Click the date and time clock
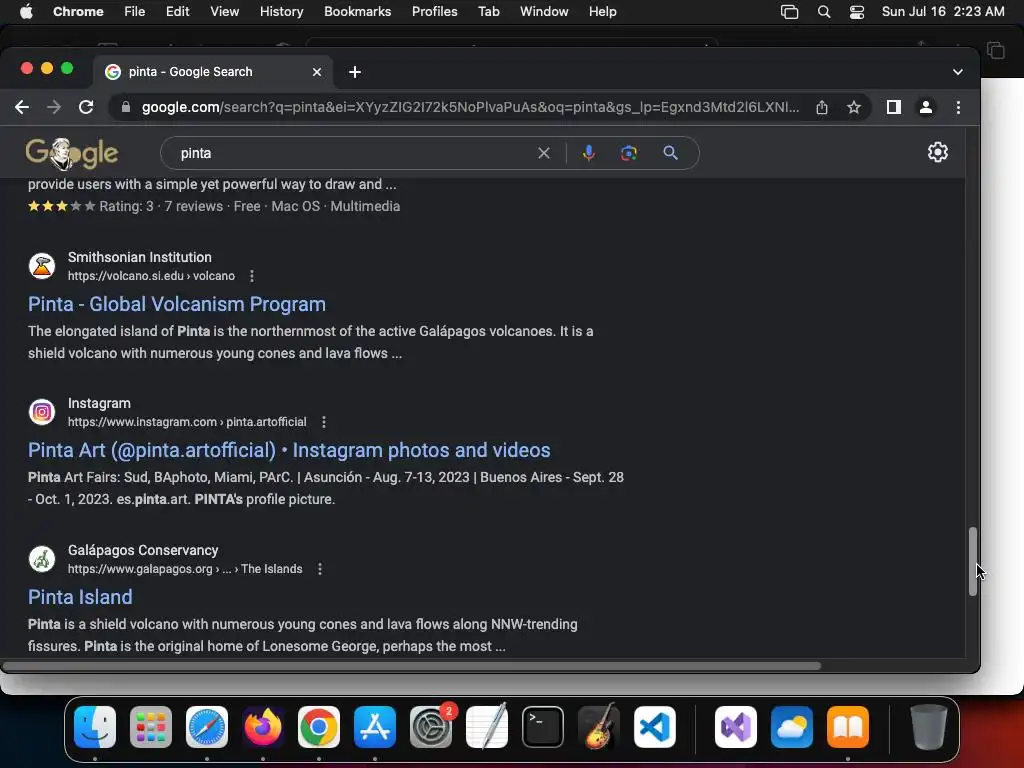 coord(942,12)
